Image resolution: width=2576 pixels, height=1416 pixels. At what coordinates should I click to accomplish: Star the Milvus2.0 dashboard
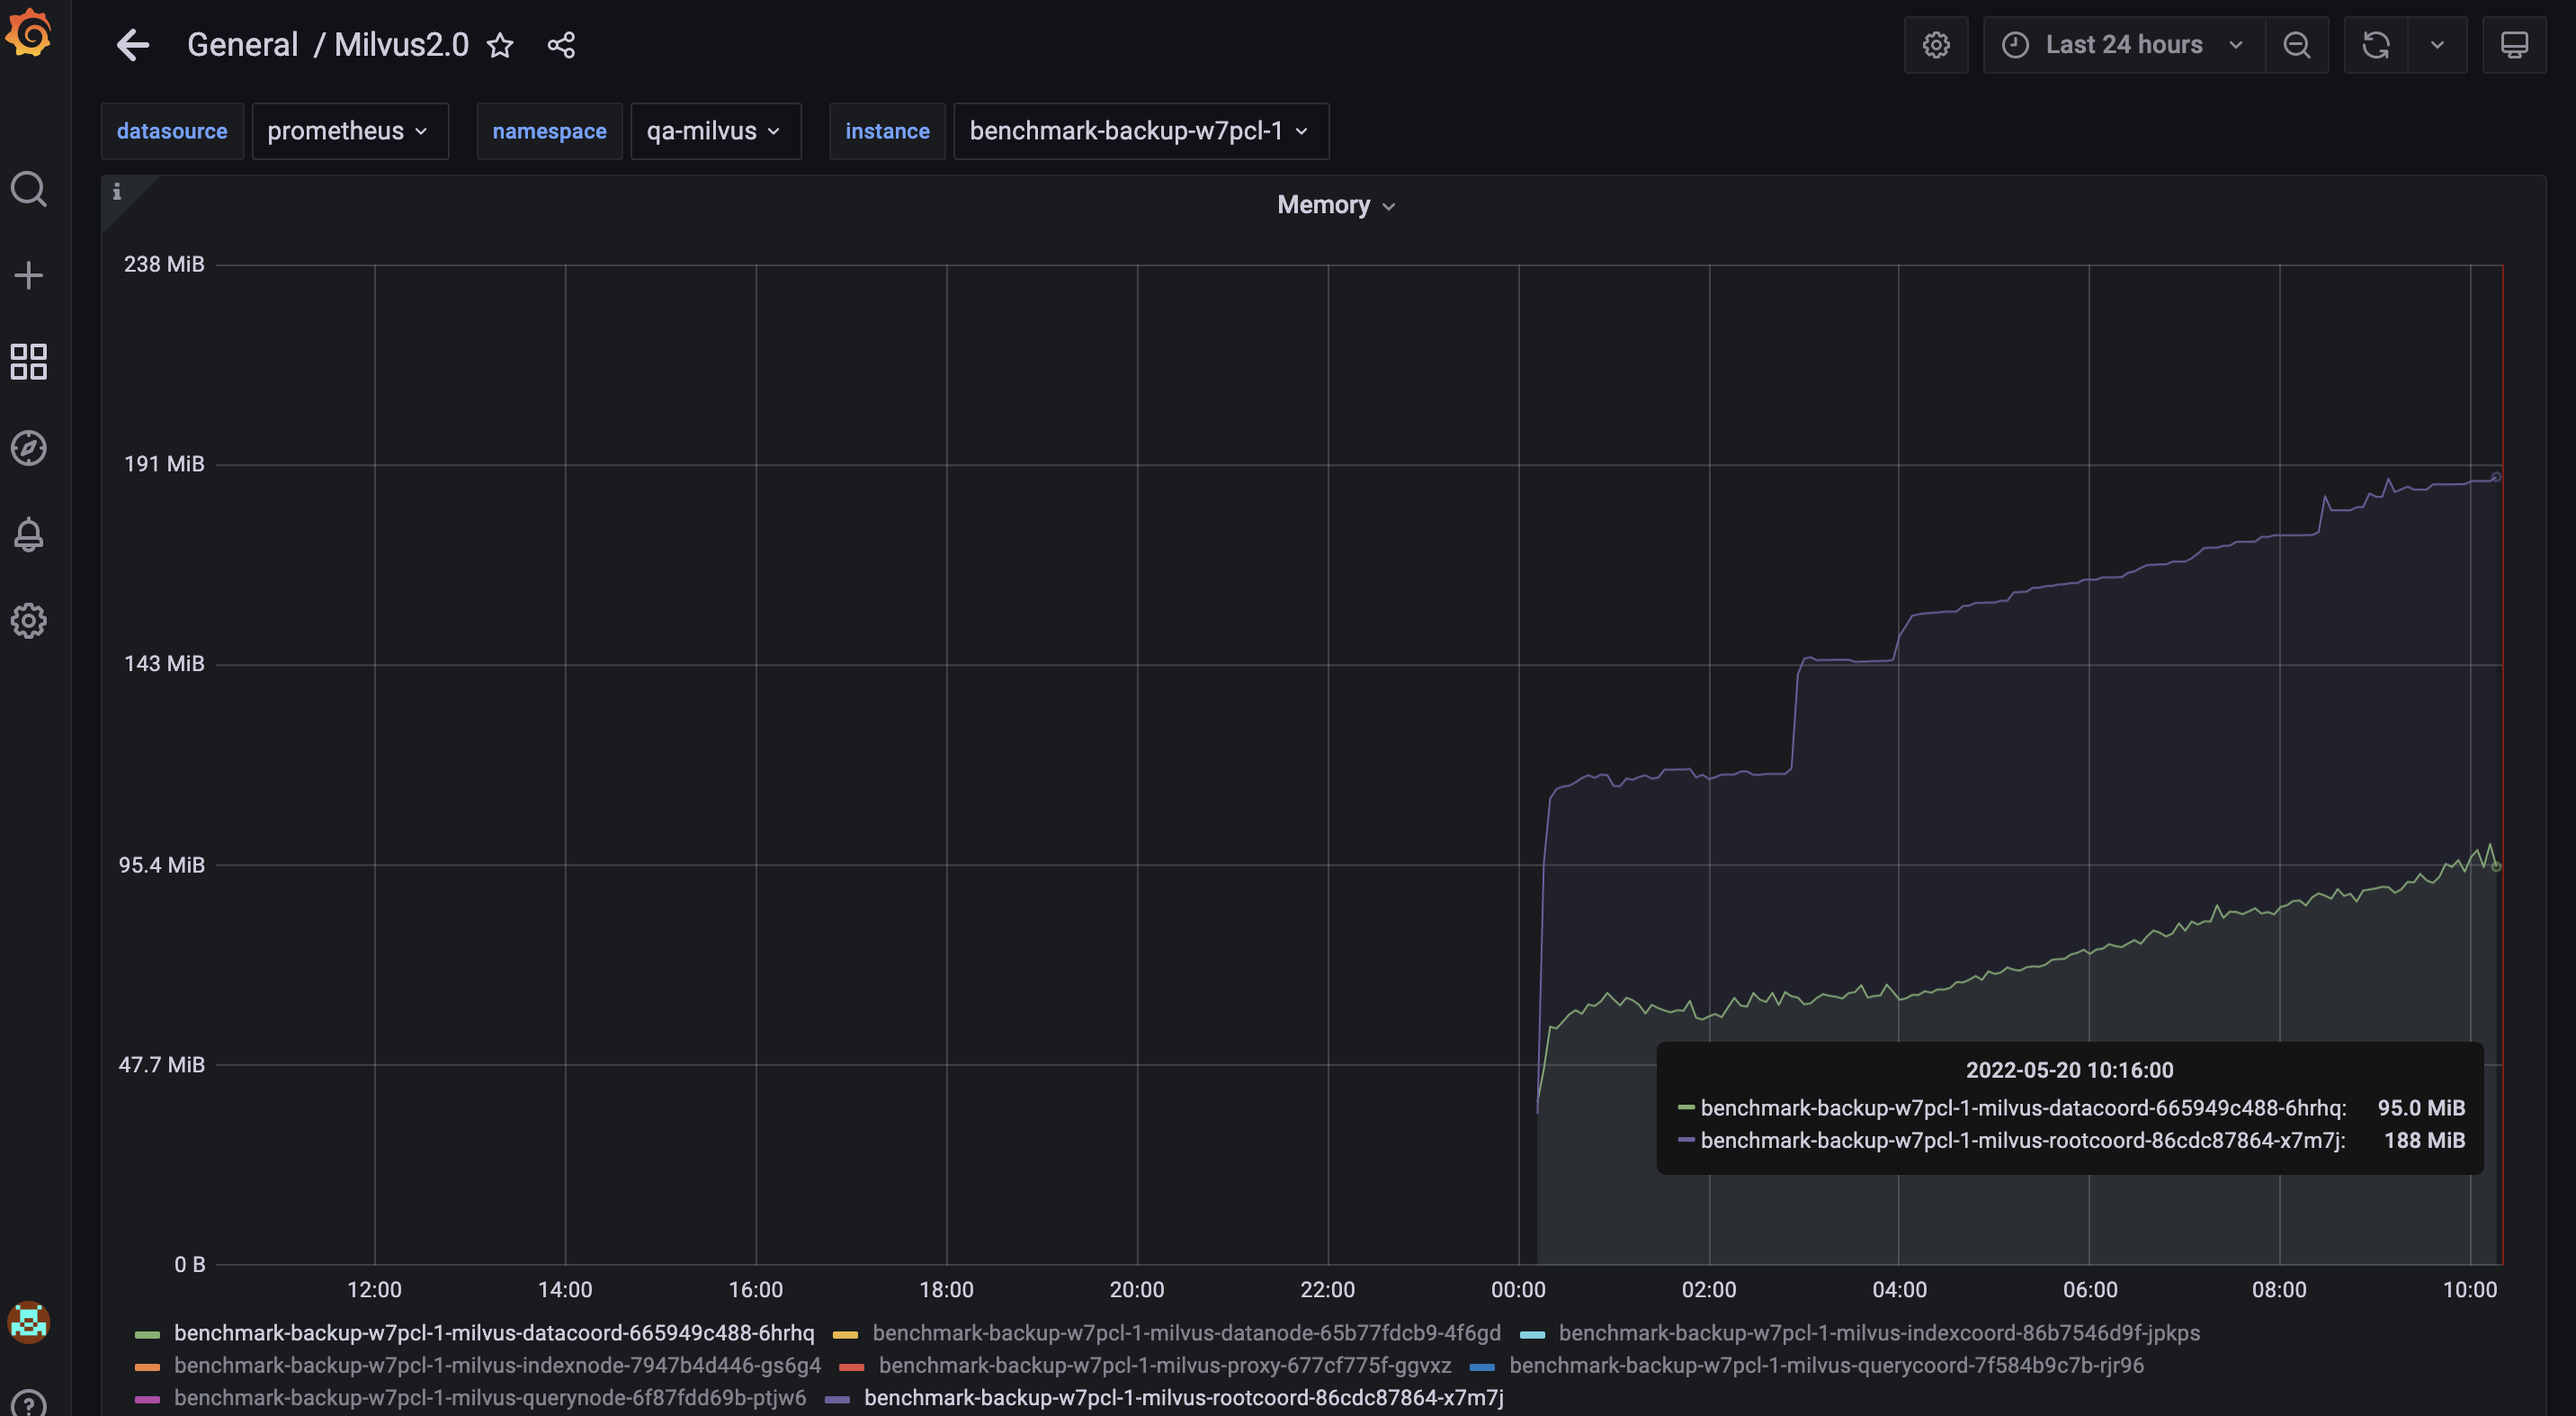pos(499,45)
